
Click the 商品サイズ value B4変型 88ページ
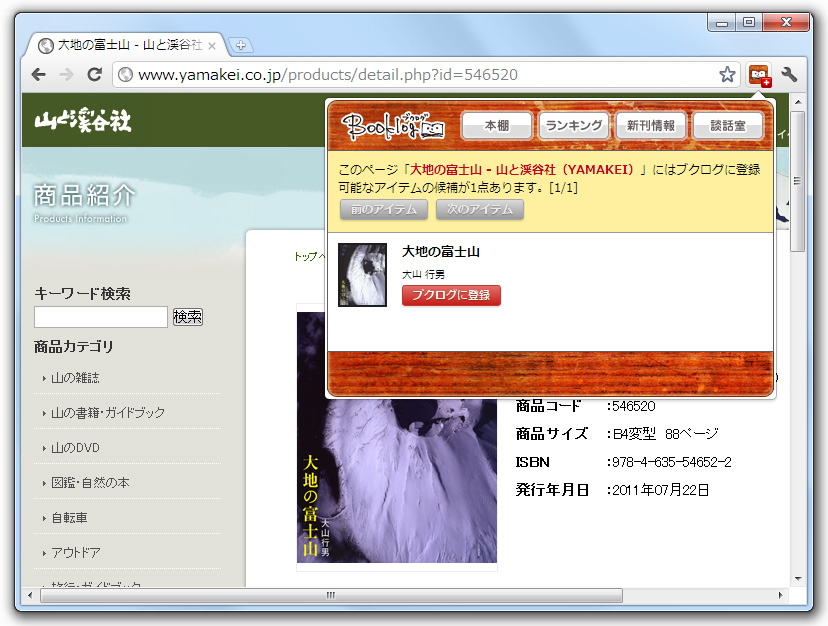[x=665, y=434]
